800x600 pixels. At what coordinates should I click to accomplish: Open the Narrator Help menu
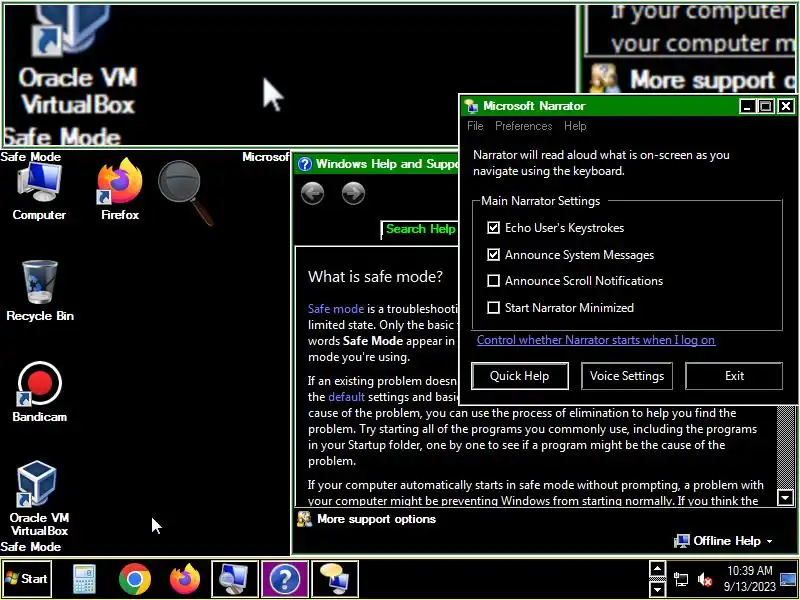point(575,126)
